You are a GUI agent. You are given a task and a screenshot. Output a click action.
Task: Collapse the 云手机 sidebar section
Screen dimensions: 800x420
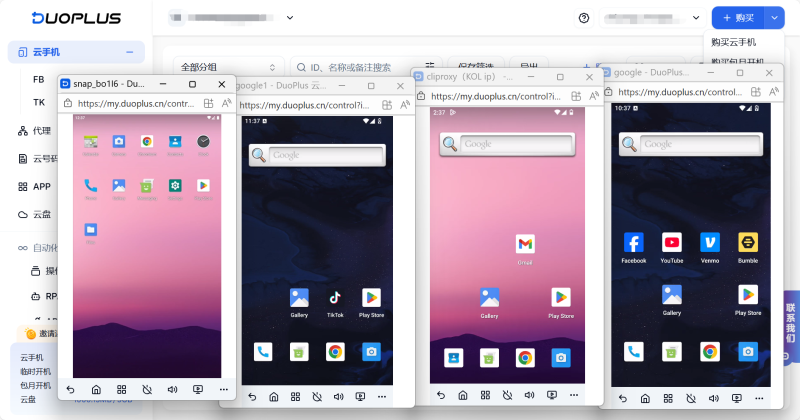click(129, 52)
